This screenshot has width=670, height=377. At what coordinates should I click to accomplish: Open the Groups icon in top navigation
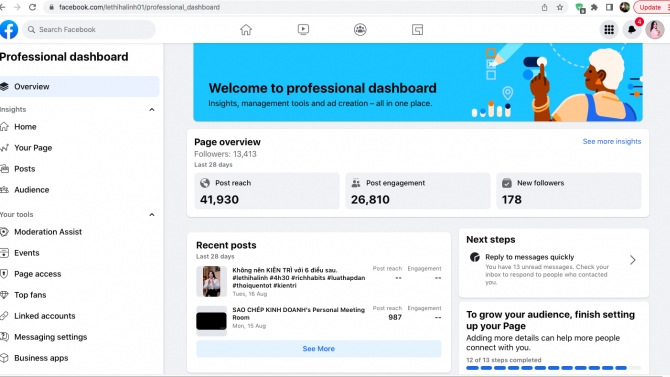click(x=360, y=29)
